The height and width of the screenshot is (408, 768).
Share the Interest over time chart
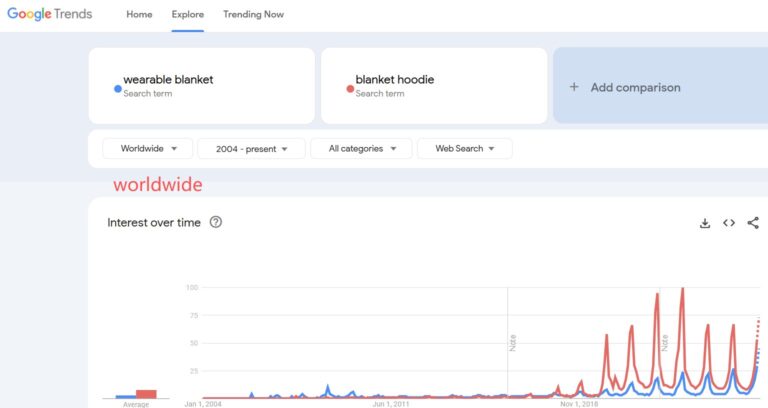(x=753, y=223)
